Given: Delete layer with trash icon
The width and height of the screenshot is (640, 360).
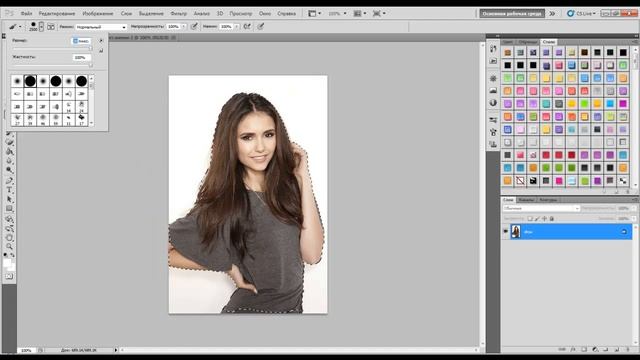Looking at the screenshot, I should [628, 350].
